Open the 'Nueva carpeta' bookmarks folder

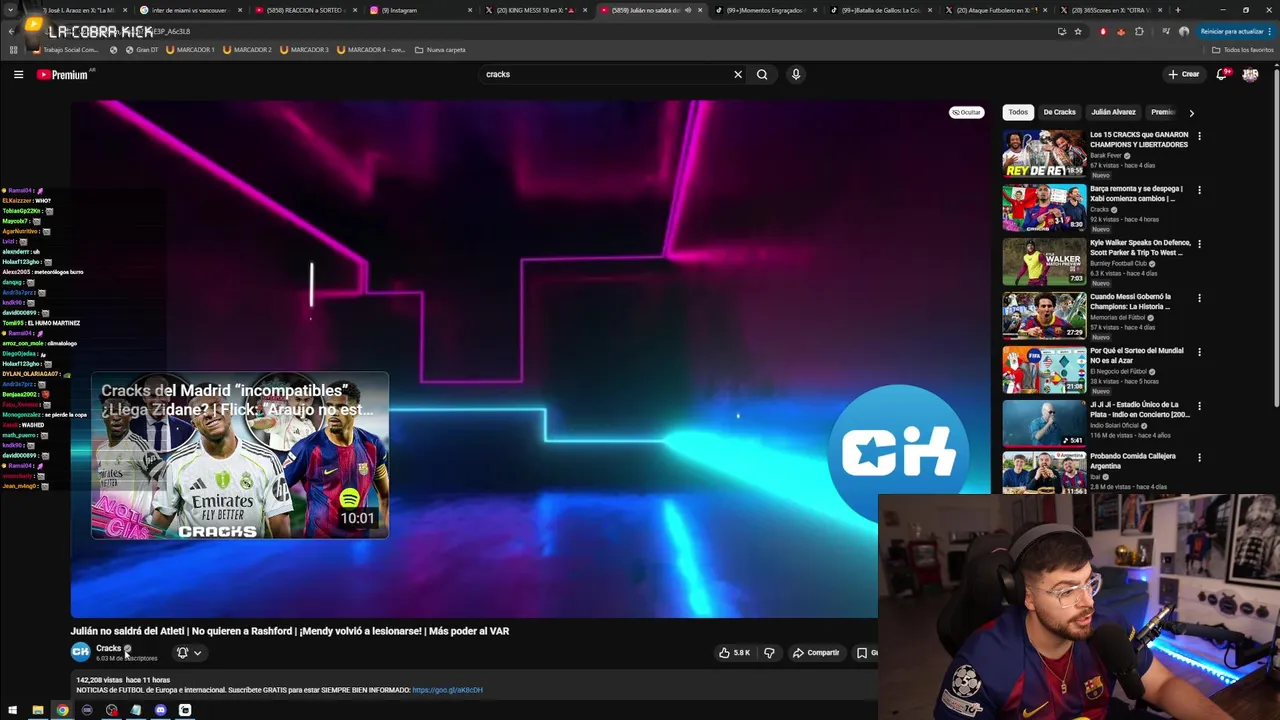pyautogui.click(x=440, y=49)
